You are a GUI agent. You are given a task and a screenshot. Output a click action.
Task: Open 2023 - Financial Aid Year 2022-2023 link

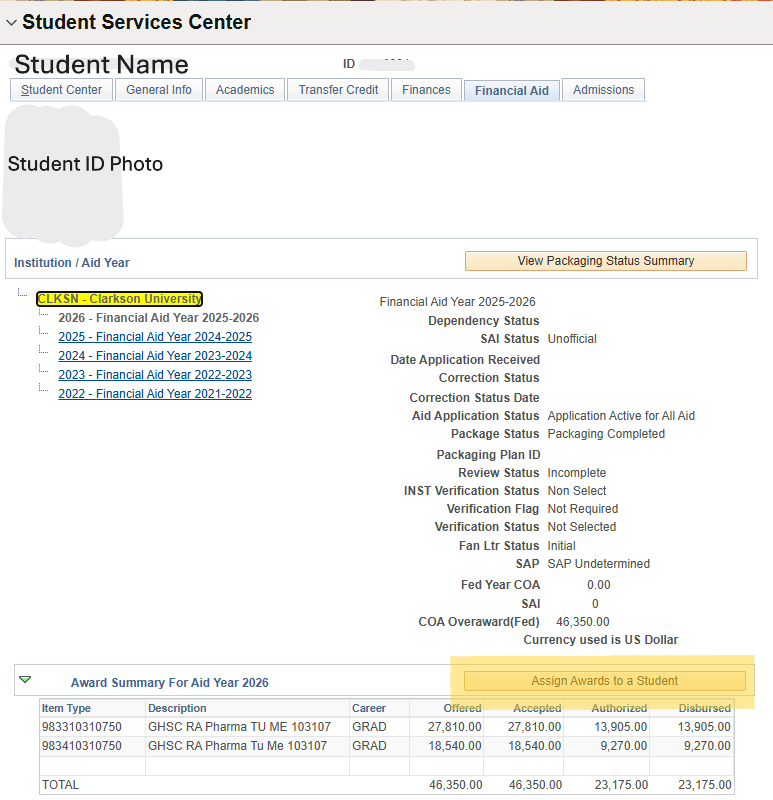155,375
